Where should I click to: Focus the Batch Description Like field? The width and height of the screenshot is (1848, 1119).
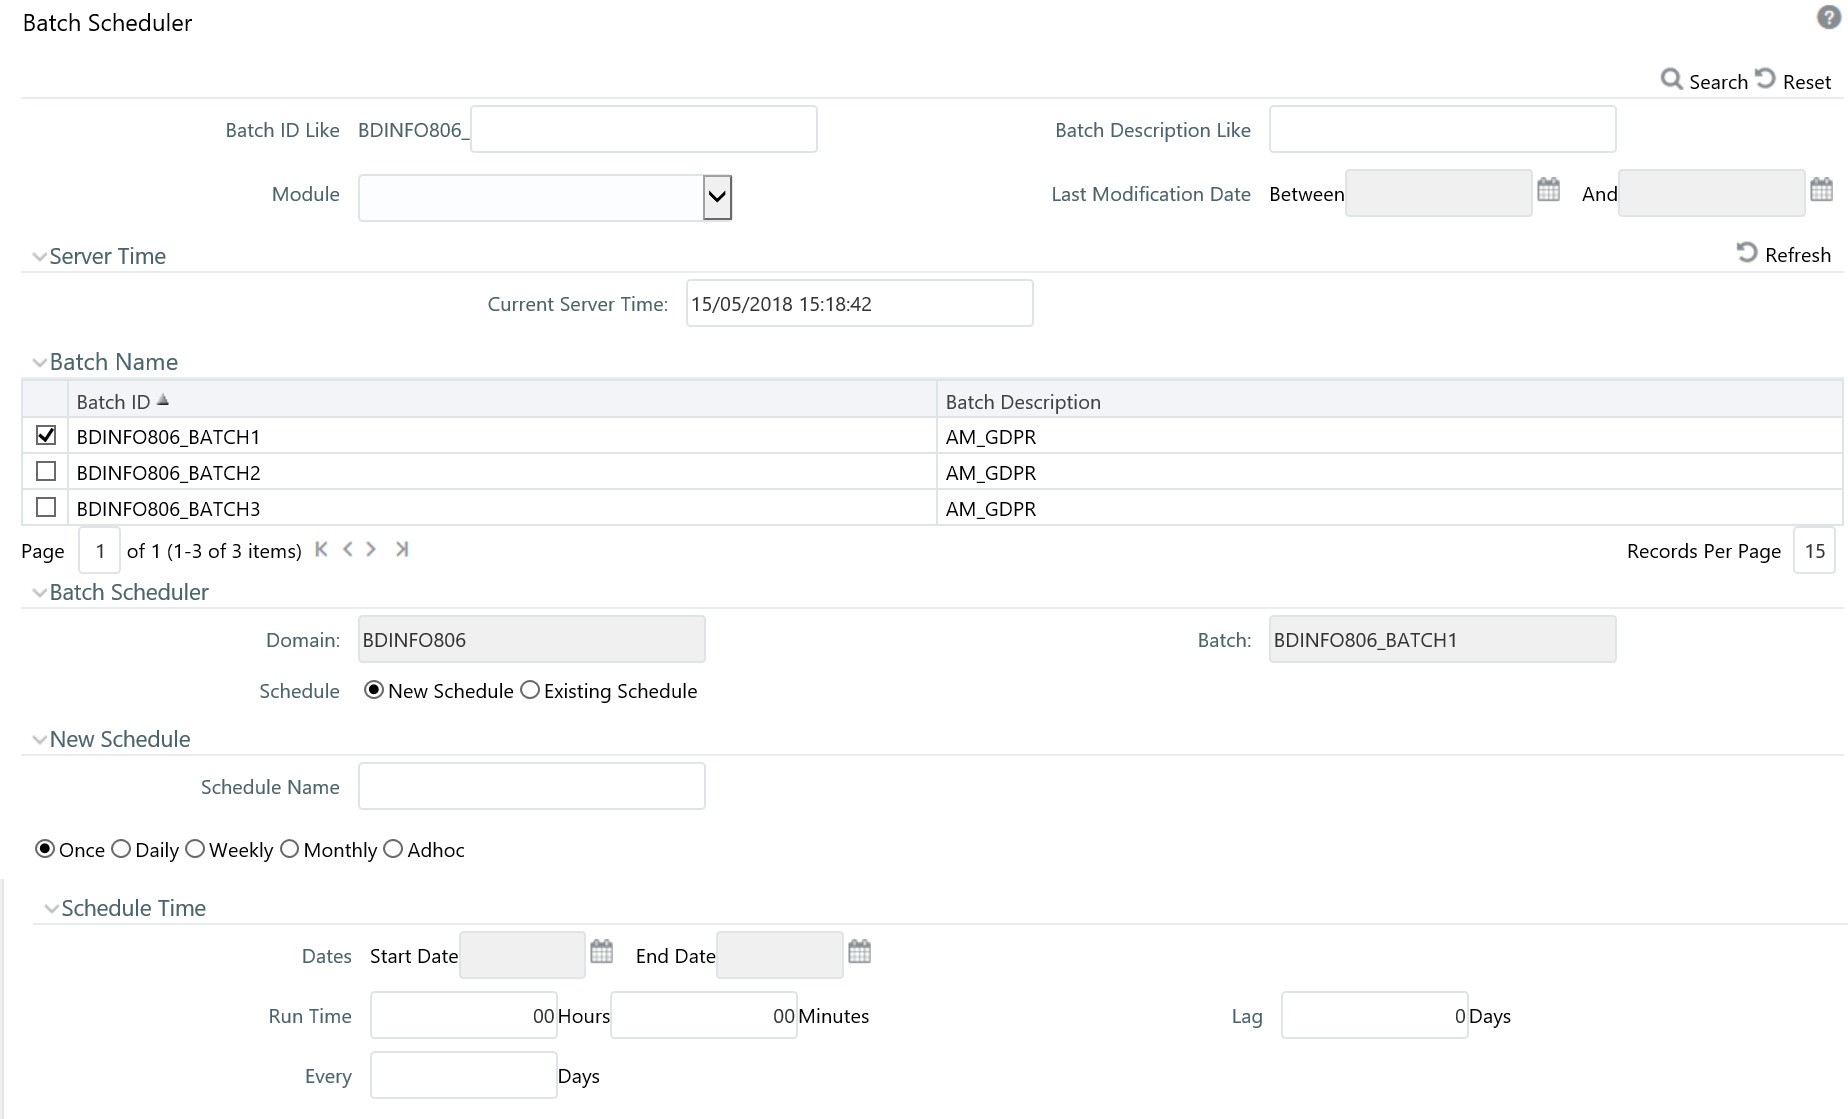click(x=1442, y=129)
